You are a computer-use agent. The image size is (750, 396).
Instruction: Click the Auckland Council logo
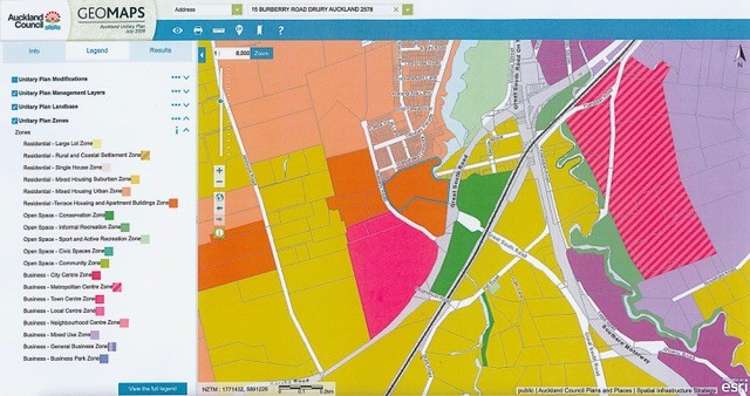(x=34, y=21)
